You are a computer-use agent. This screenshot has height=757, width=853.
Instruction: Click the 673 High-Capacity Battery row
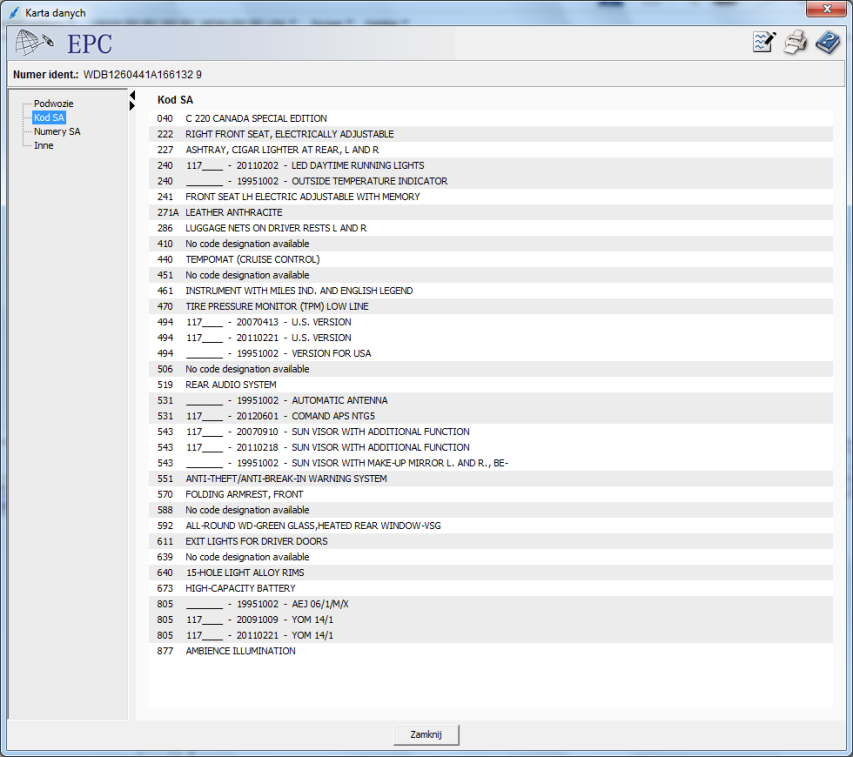pos(240,589)
